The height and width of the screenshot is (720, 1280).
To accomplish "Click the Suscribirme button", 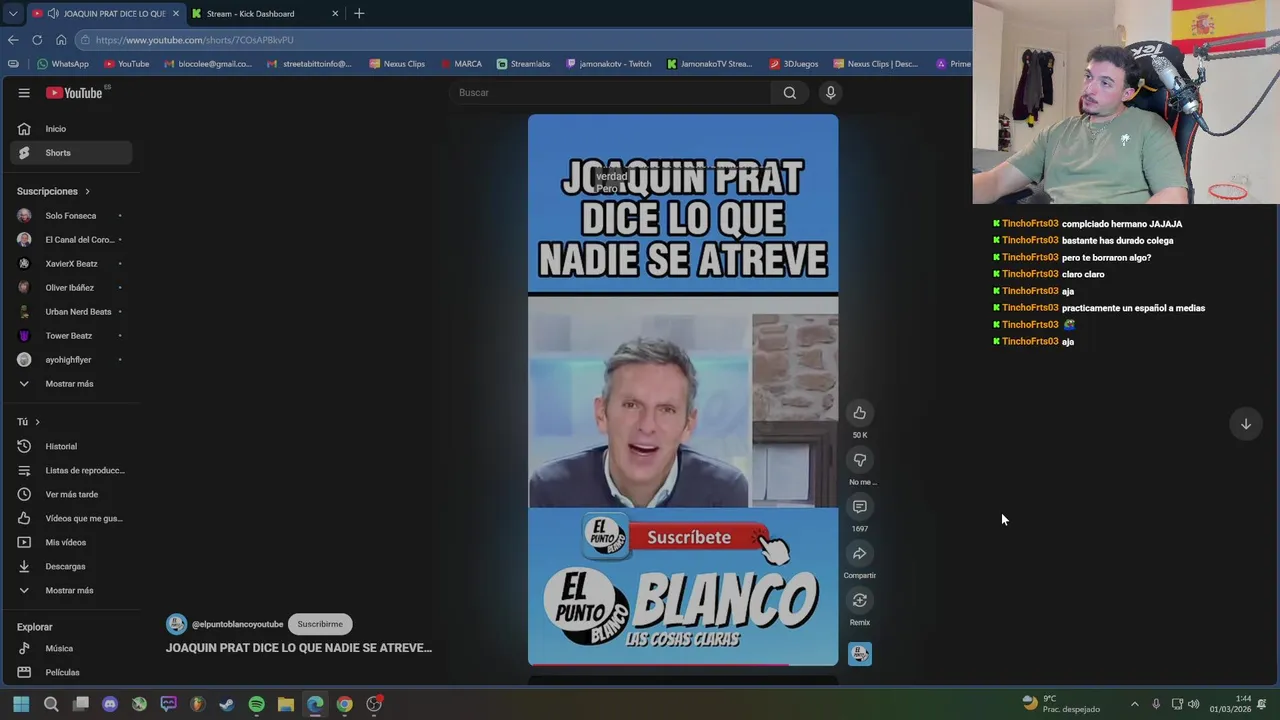I will 320,624.
